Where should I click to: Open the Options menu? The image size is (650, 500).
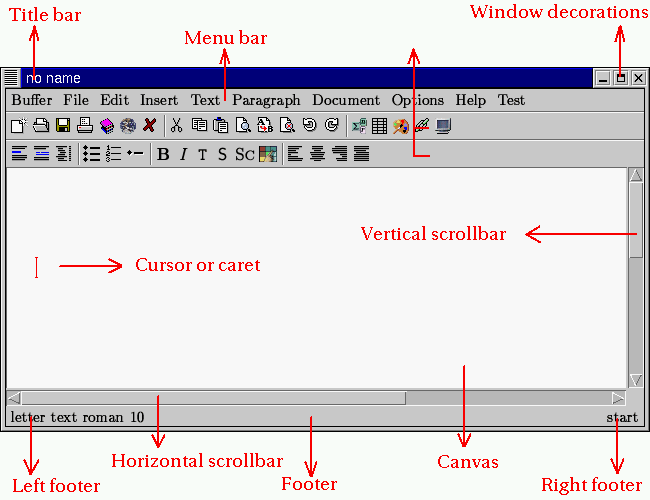417,100
